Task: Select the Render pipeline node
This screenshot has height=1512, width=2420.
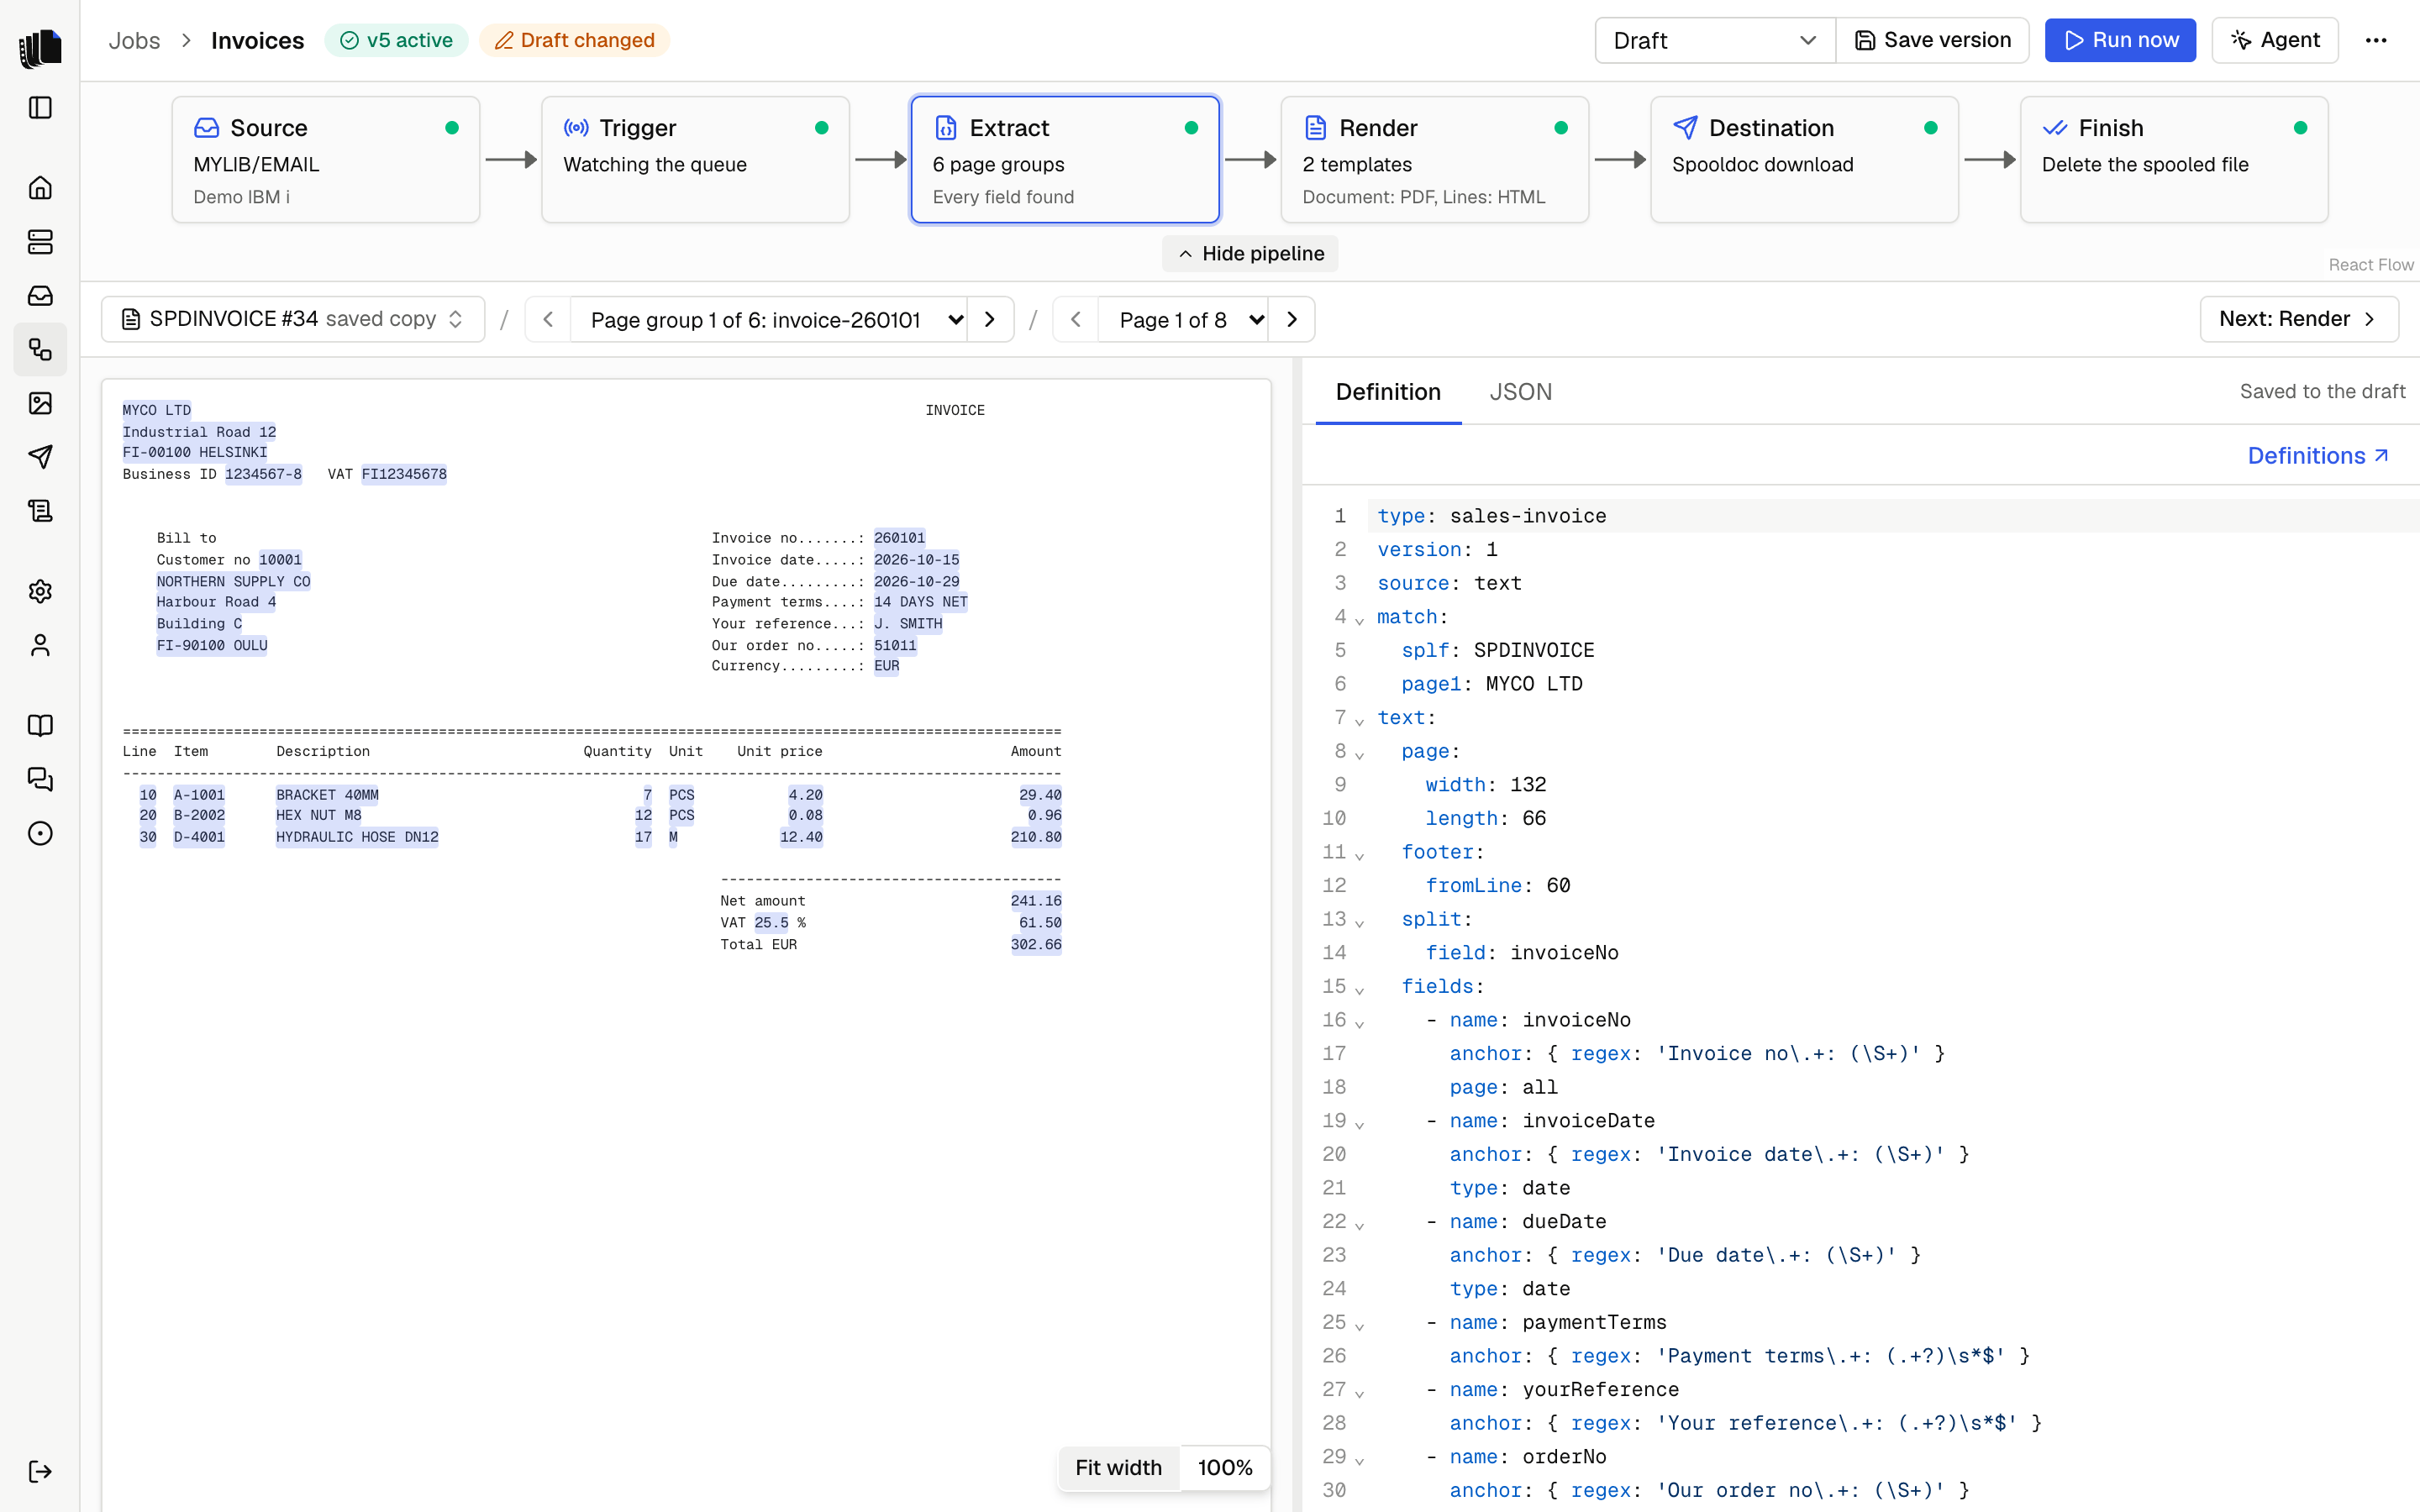Action: (1434, 159)
